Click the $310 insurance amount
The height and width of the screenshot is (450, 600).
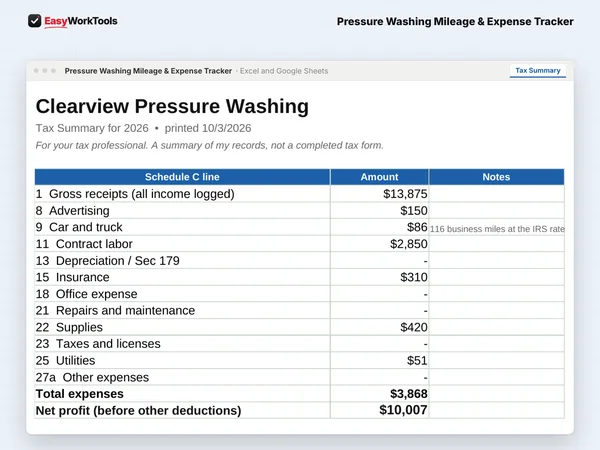tap(414, 277)
